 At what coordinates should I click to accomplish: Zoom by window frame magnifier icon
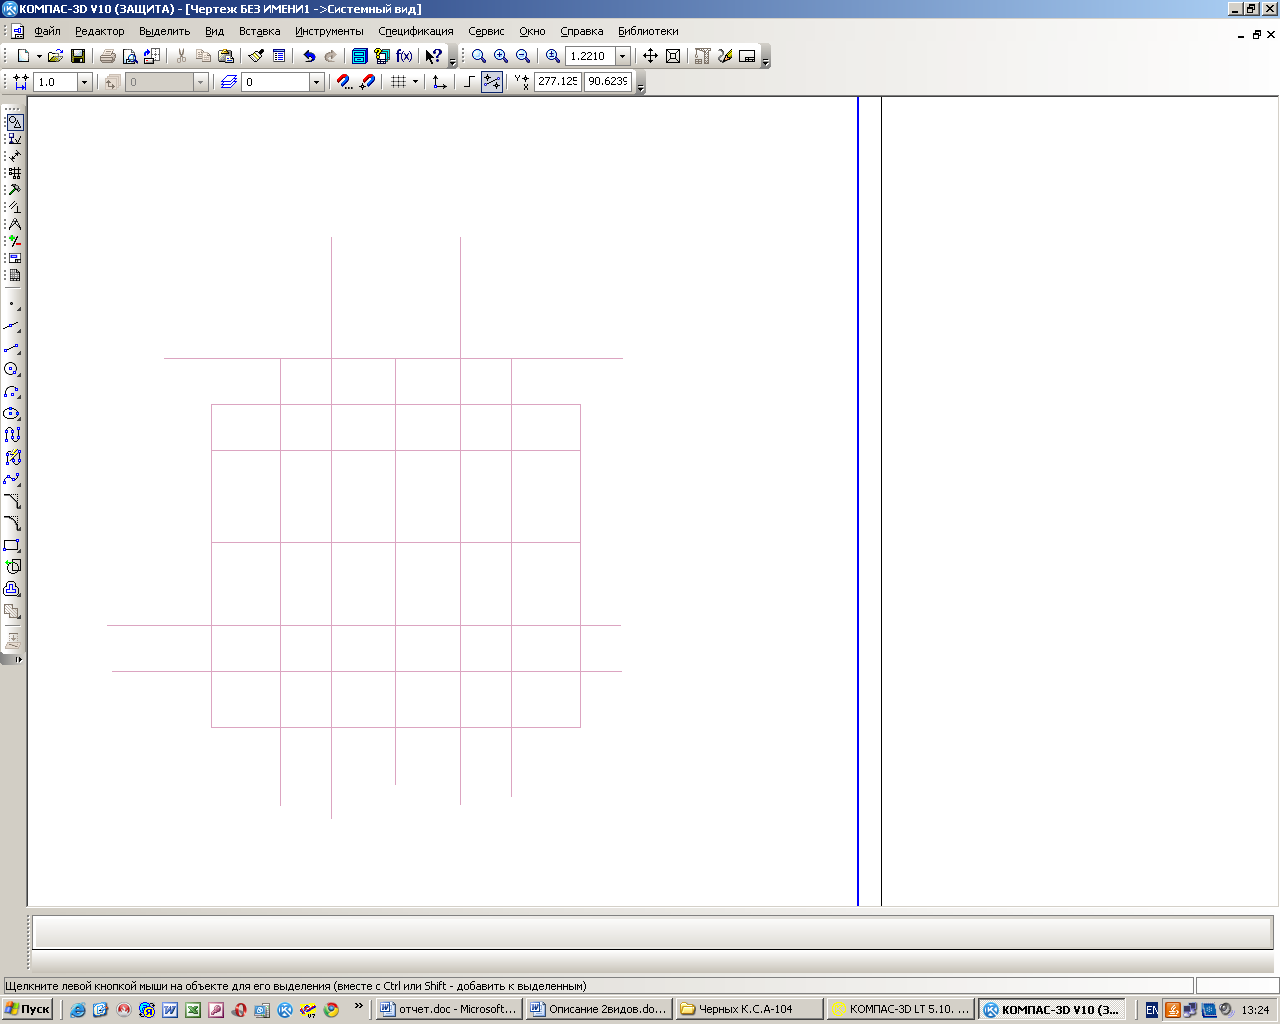[x=479, y=56]
